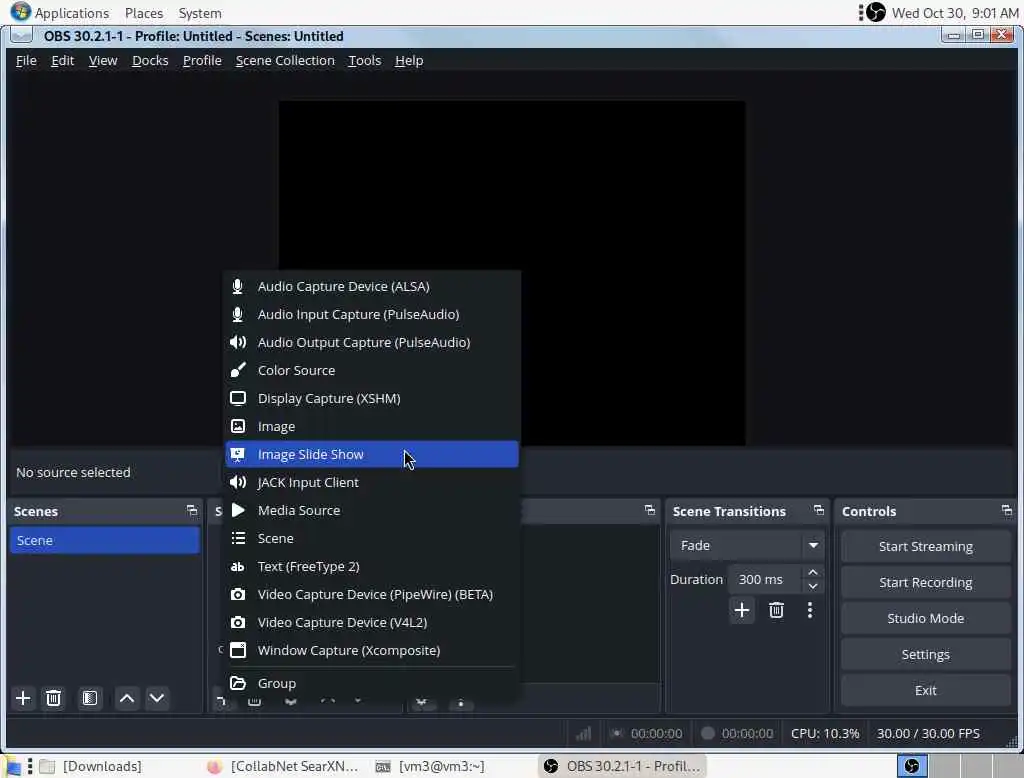Add a Color Source
Image resolution: width=1024 pixels, height=778 pixels.
click(x=372, y=370)
